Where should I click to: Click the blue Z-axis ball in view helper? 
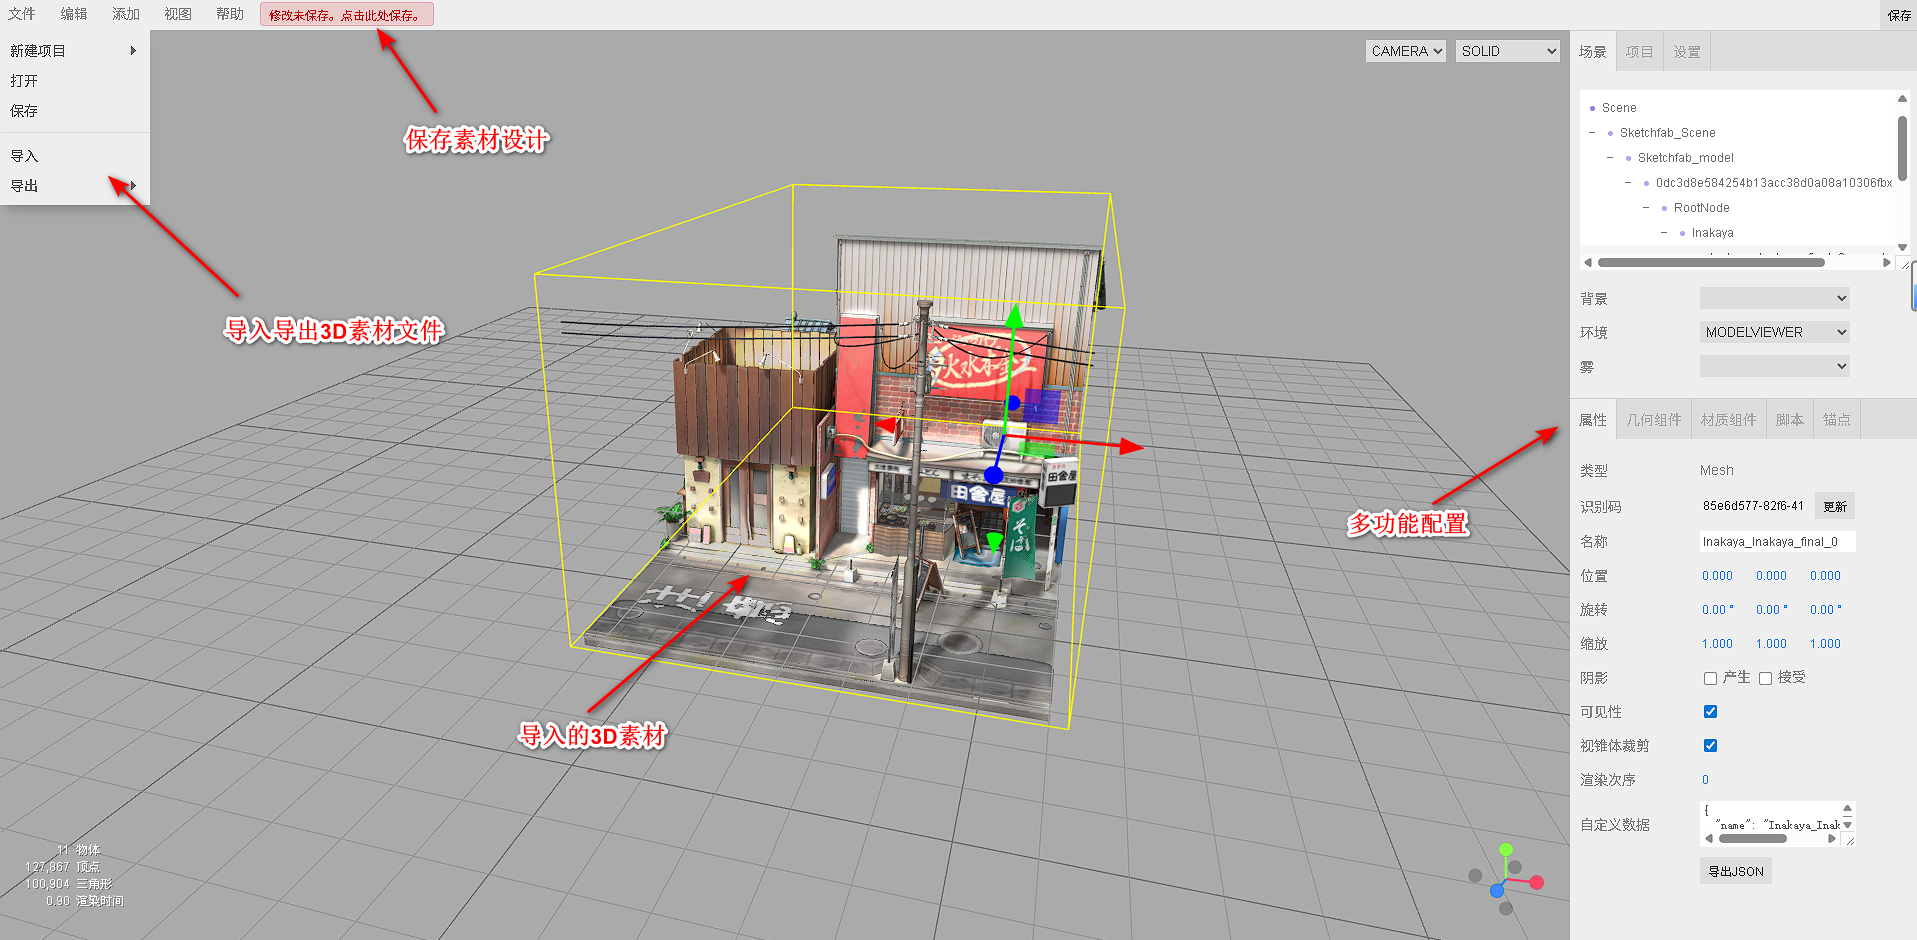click(x=1497, y=890)
